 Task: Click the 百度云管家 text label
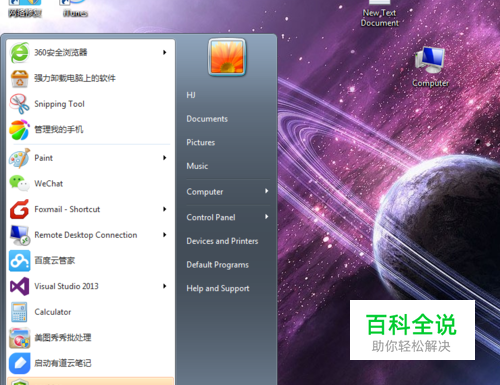[x=55, y=261]
